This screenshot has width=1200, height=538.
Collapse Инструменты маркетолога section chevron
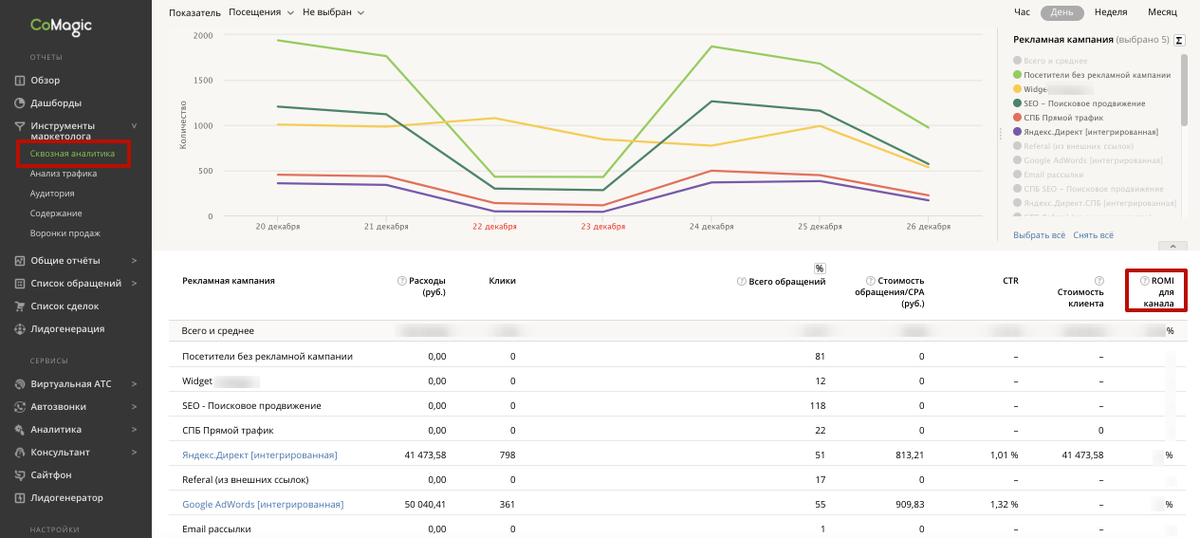pyautogui.click(x=134, y=126)
